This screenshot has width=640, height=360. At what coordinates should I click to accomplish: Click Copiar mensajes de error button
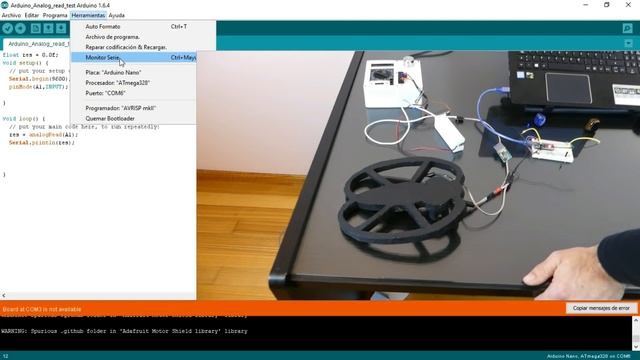pos(601,308)
